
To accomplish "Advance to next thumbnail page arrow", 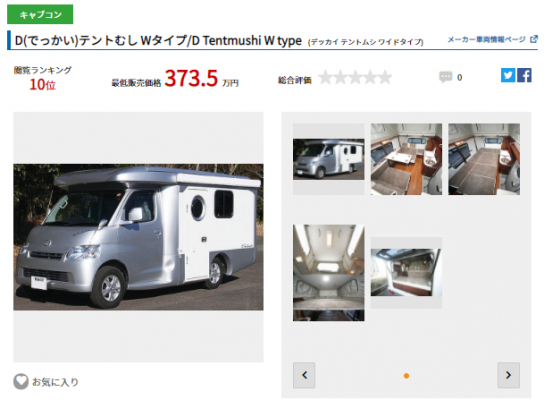I will tap(509, 375).
